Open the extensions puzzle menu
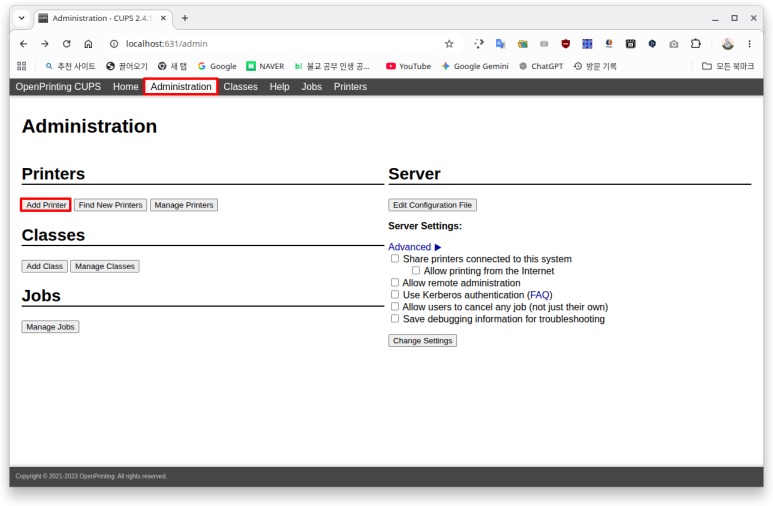 (696, 44)
